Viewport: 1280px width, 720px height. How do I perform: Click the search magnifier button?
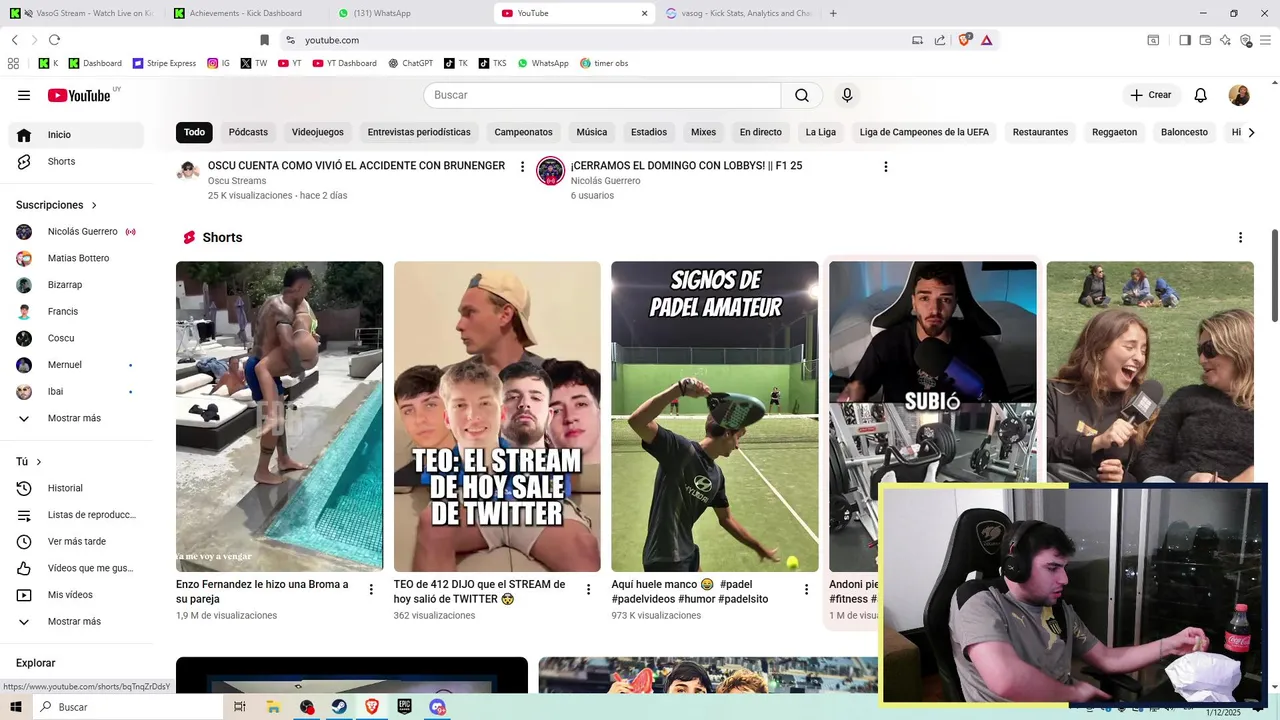tap(802, 95)
